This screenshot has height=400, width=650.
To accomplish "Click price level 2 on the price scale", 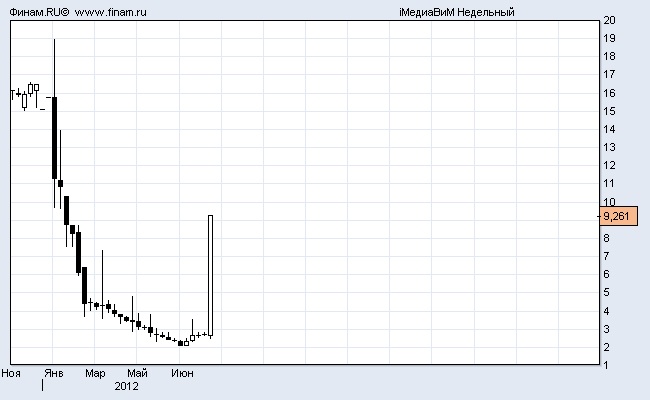I will pos(606,347).
